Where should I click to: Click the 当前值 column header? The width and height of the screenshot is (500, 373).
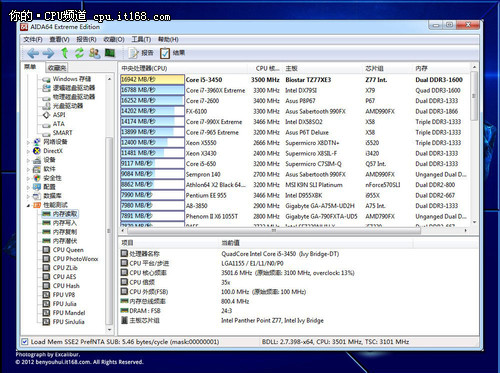(x=316, y=243)
